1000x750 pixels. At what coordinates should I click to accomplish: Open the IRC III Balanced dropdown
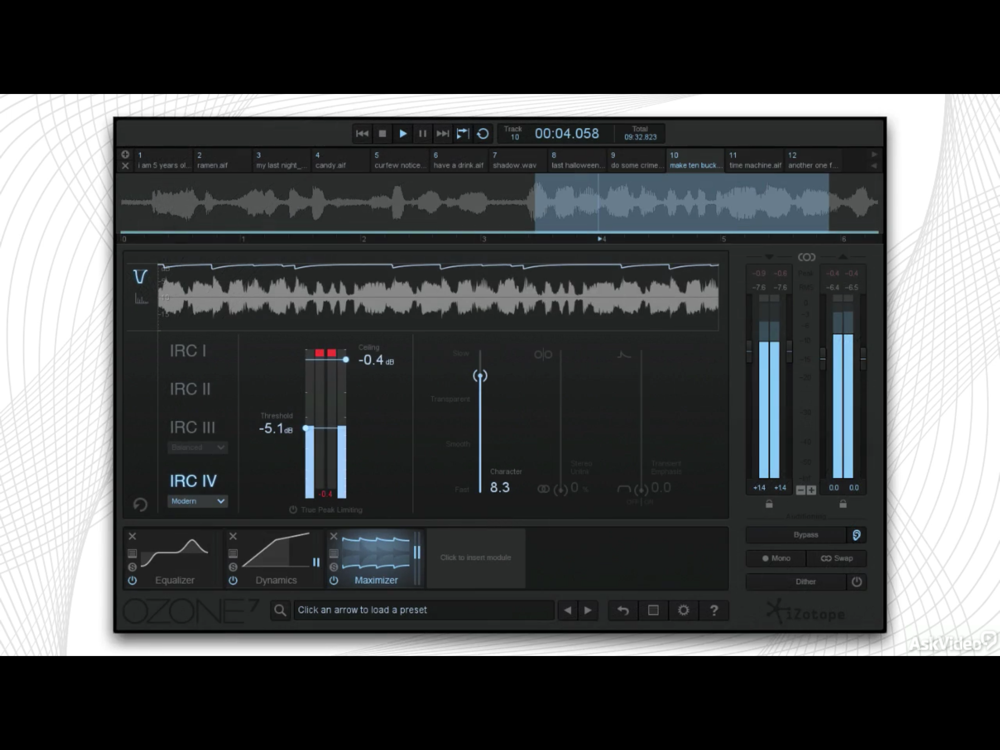point(197,448)
